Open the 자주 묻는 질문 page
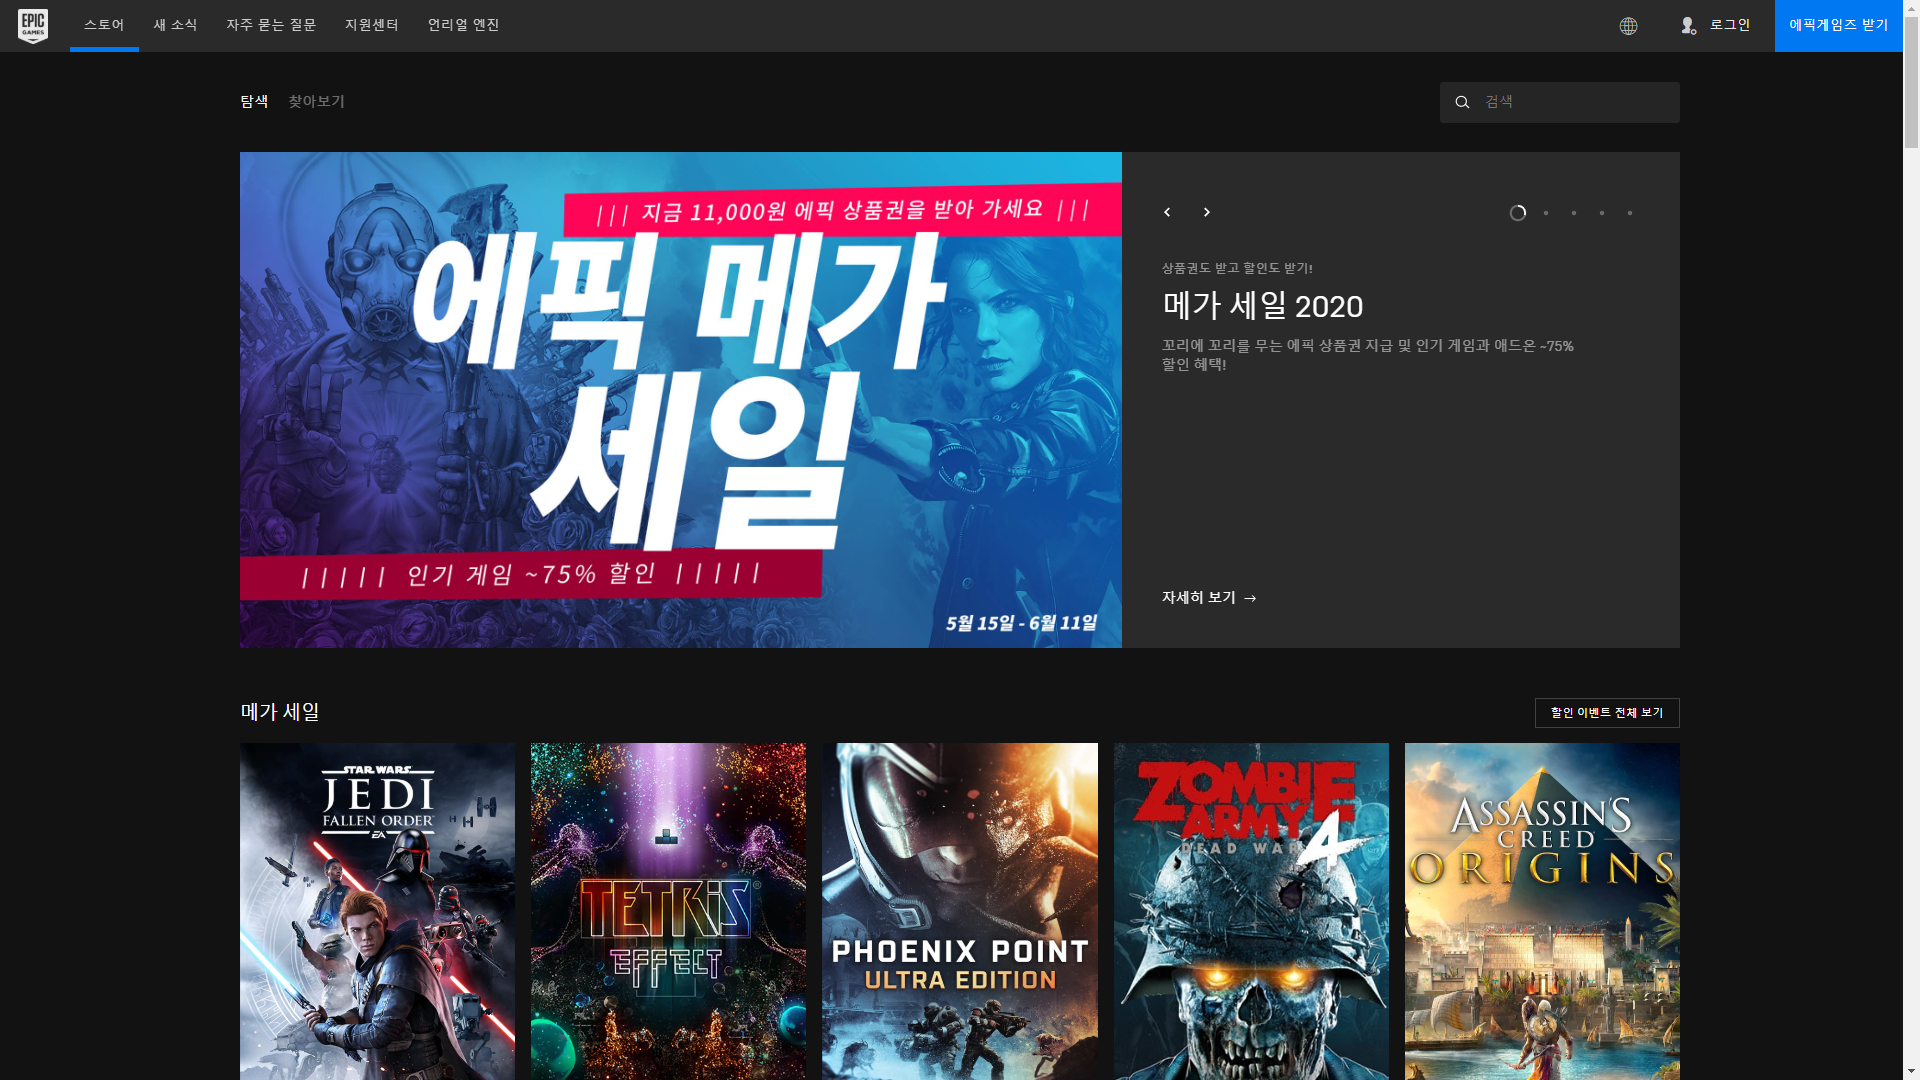Screen dimensions: 1920x1080 click(271, 25)
